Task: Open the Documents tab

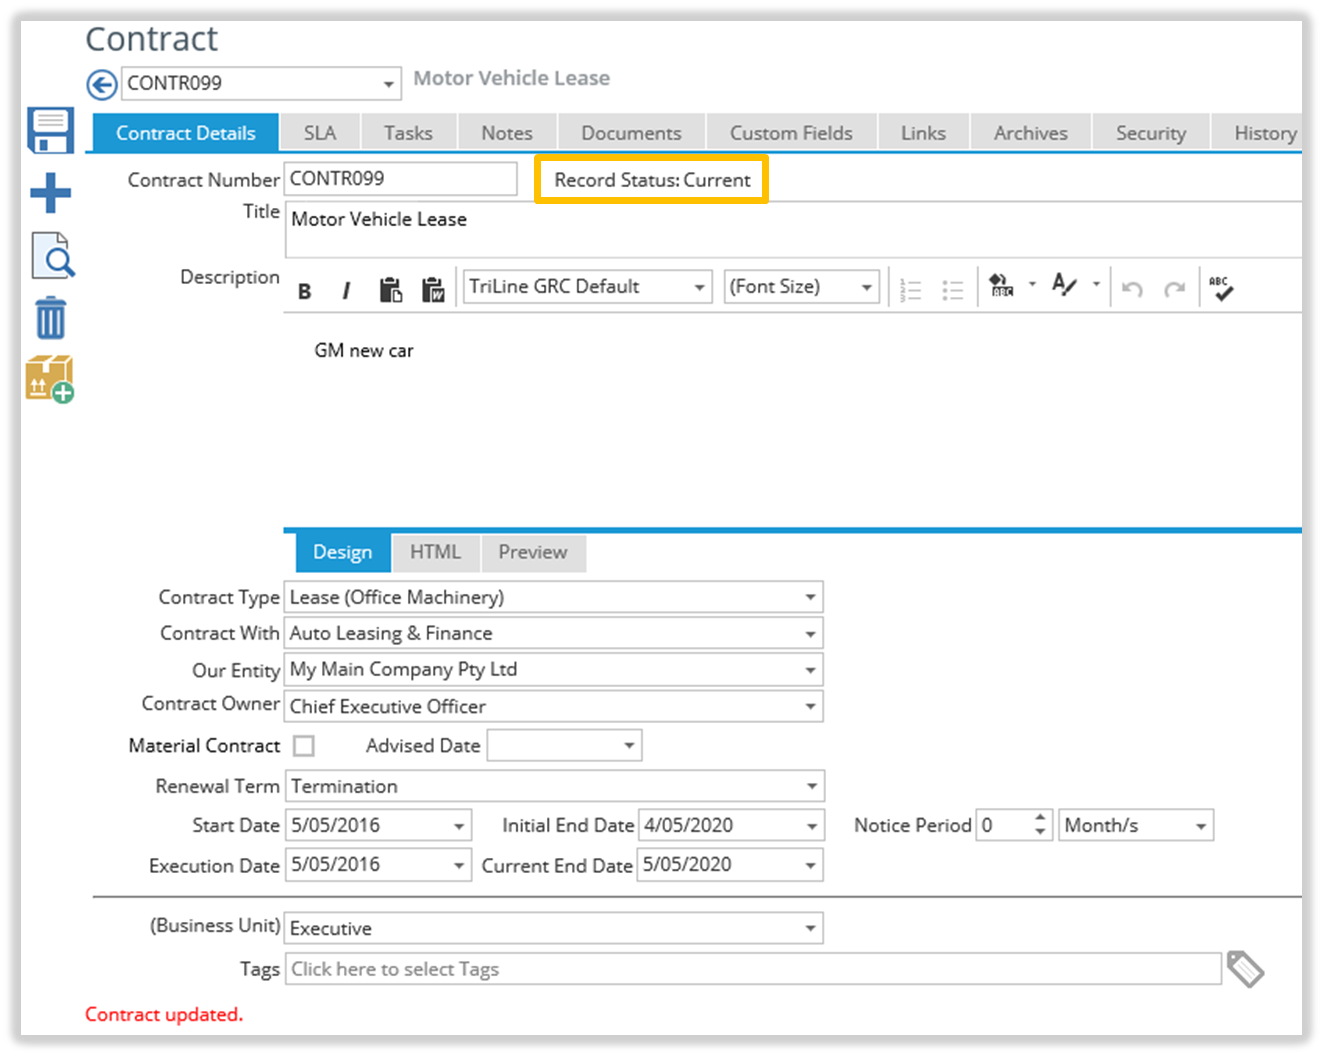Action: click(631, 133)
